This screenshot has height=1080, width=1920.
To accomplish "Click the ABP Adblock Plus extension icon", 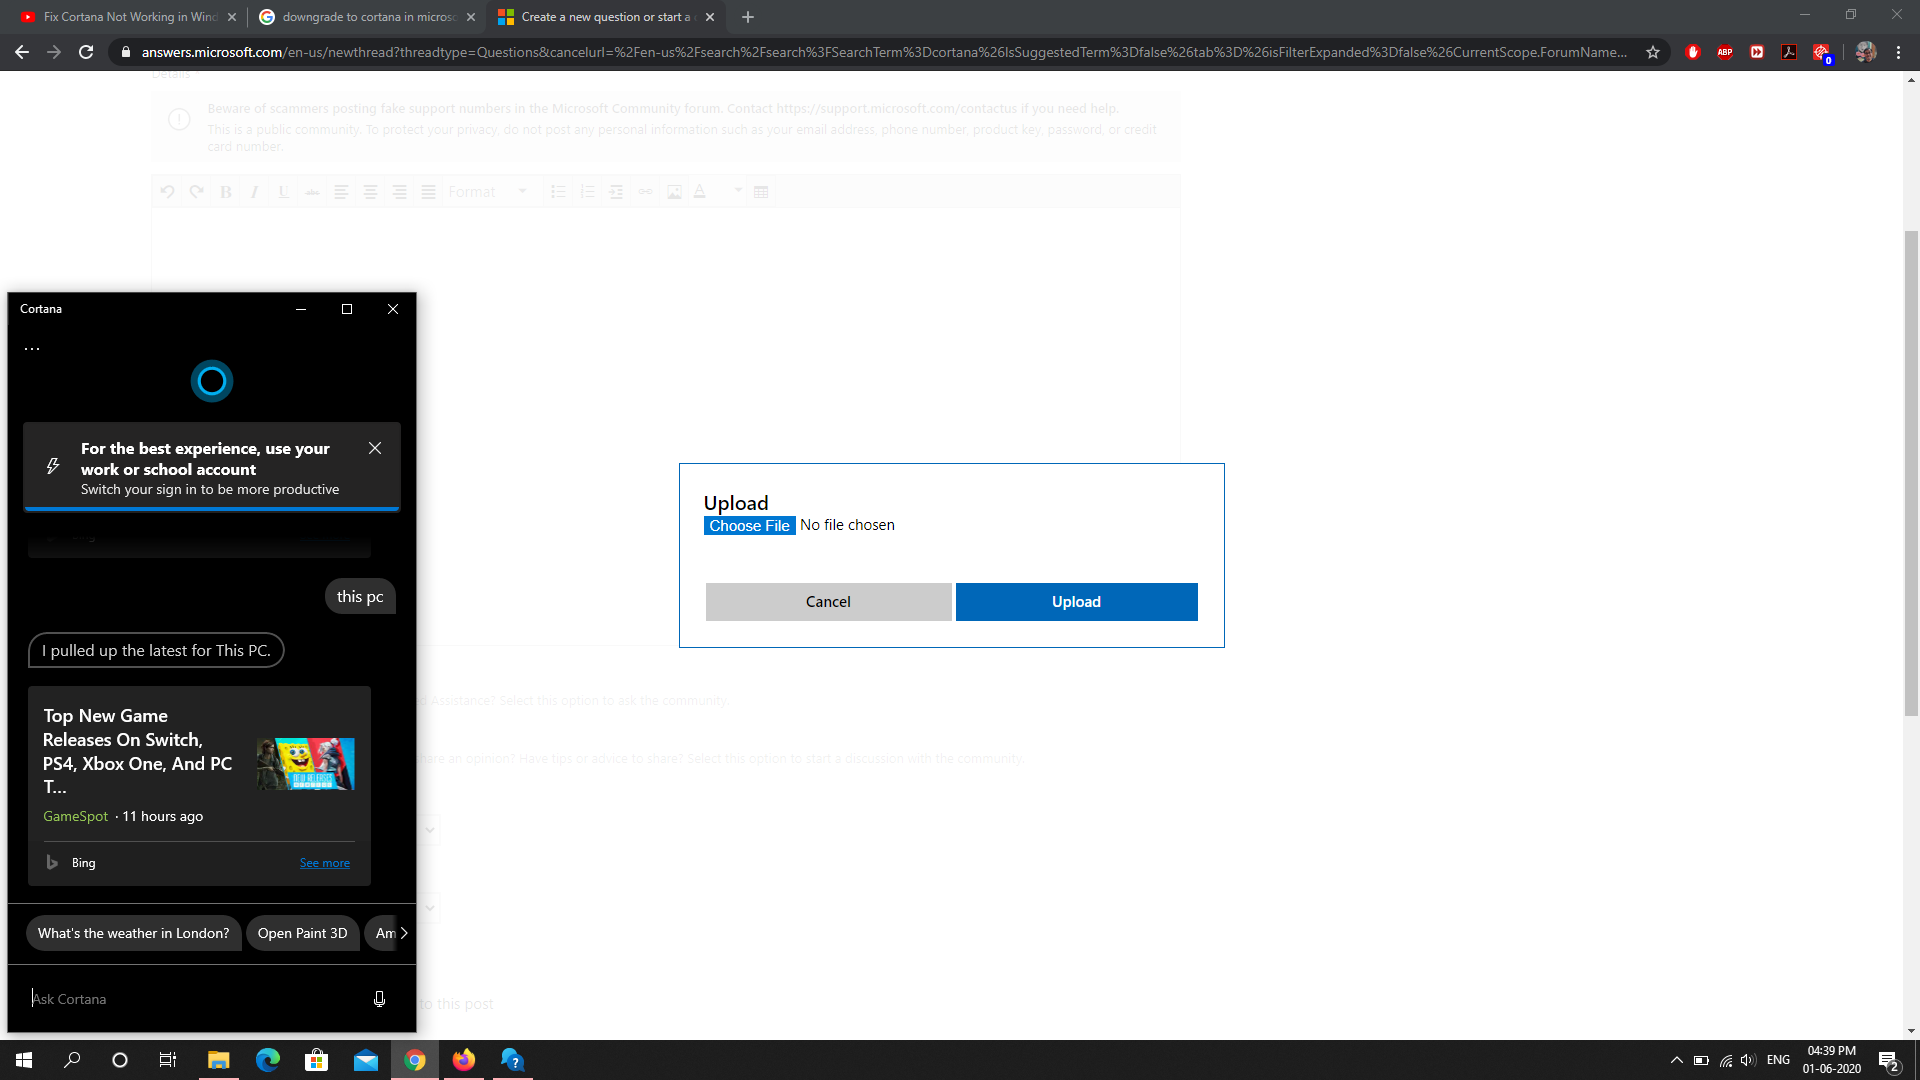I will [1725, 52].
